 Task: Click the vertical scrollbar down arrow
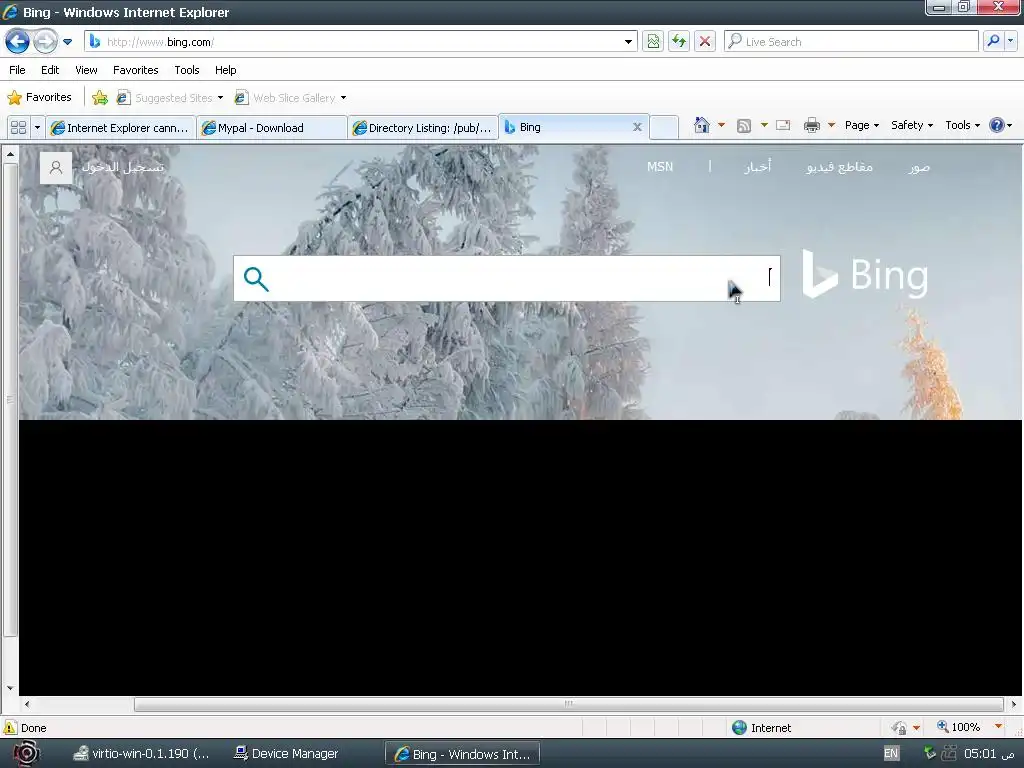(10, 688)
